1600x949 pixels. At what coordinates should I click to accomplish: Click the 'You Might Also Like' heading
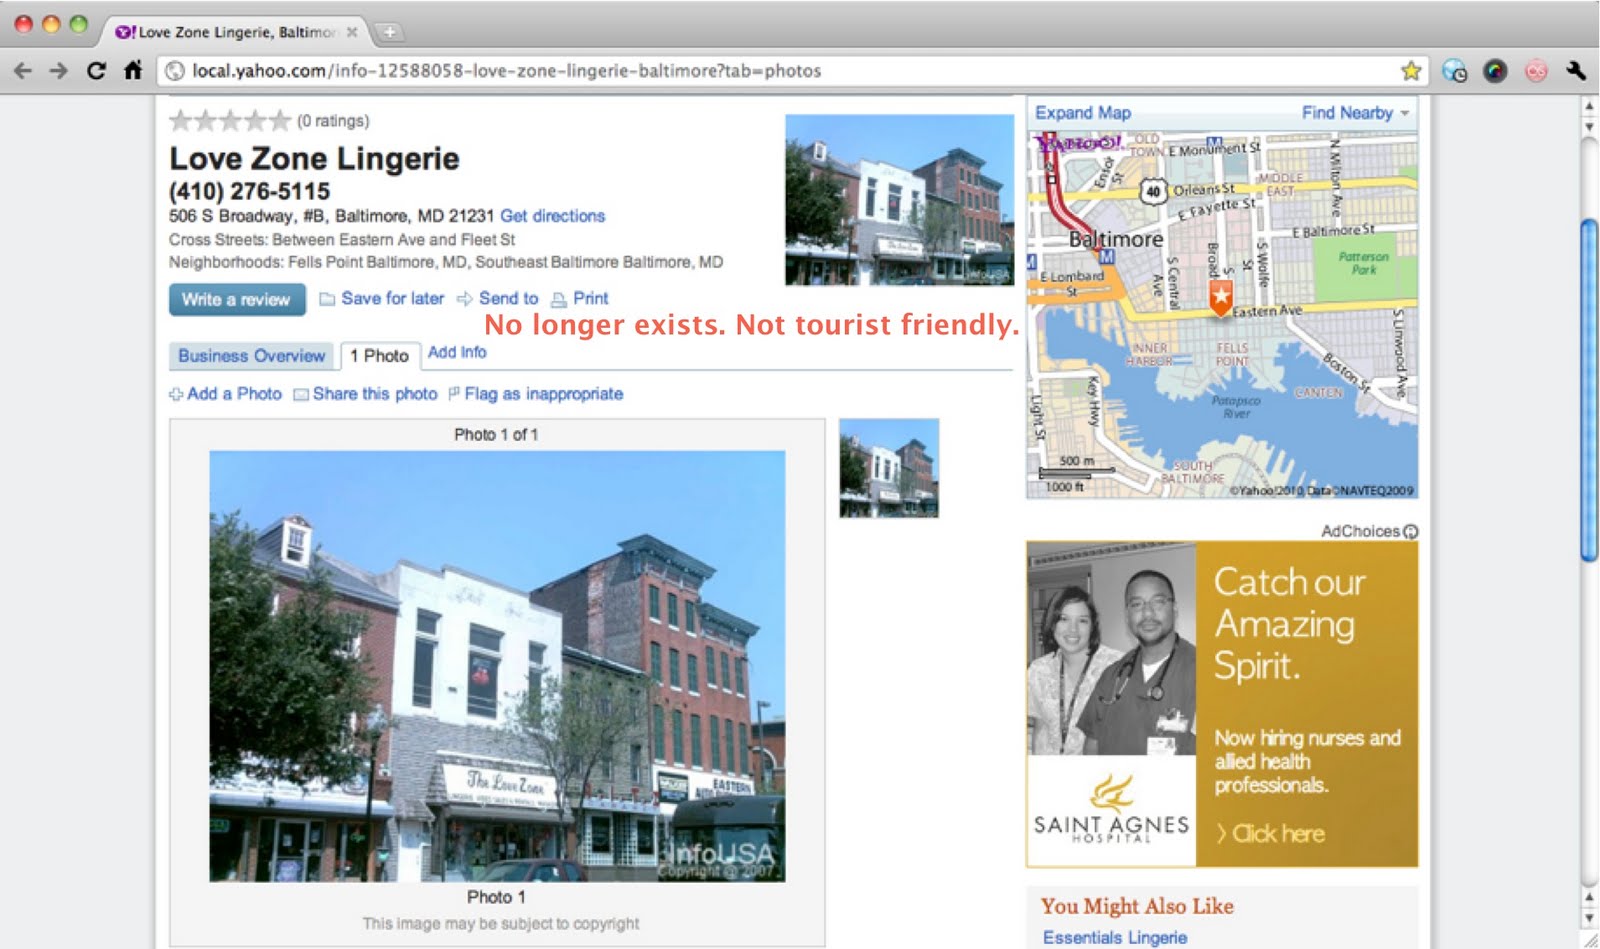tap(1137, 906)
